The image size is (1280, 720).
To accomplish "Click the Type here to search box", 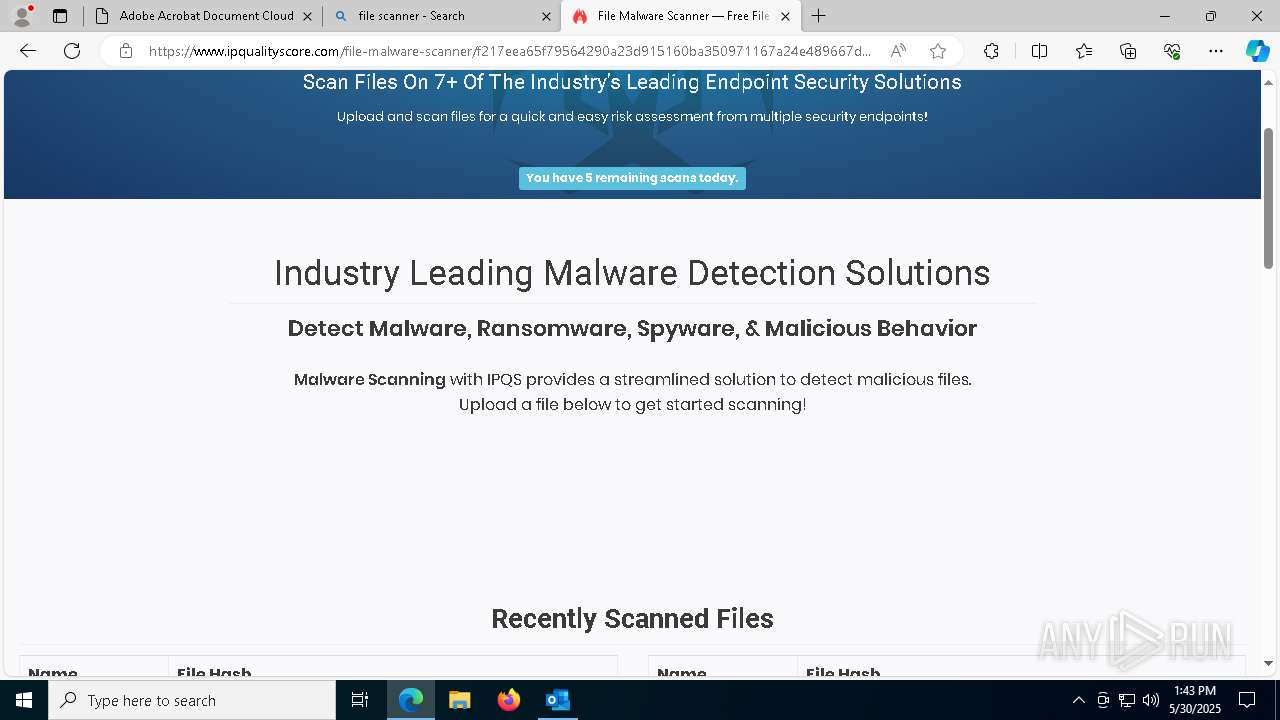I will 192,700.
